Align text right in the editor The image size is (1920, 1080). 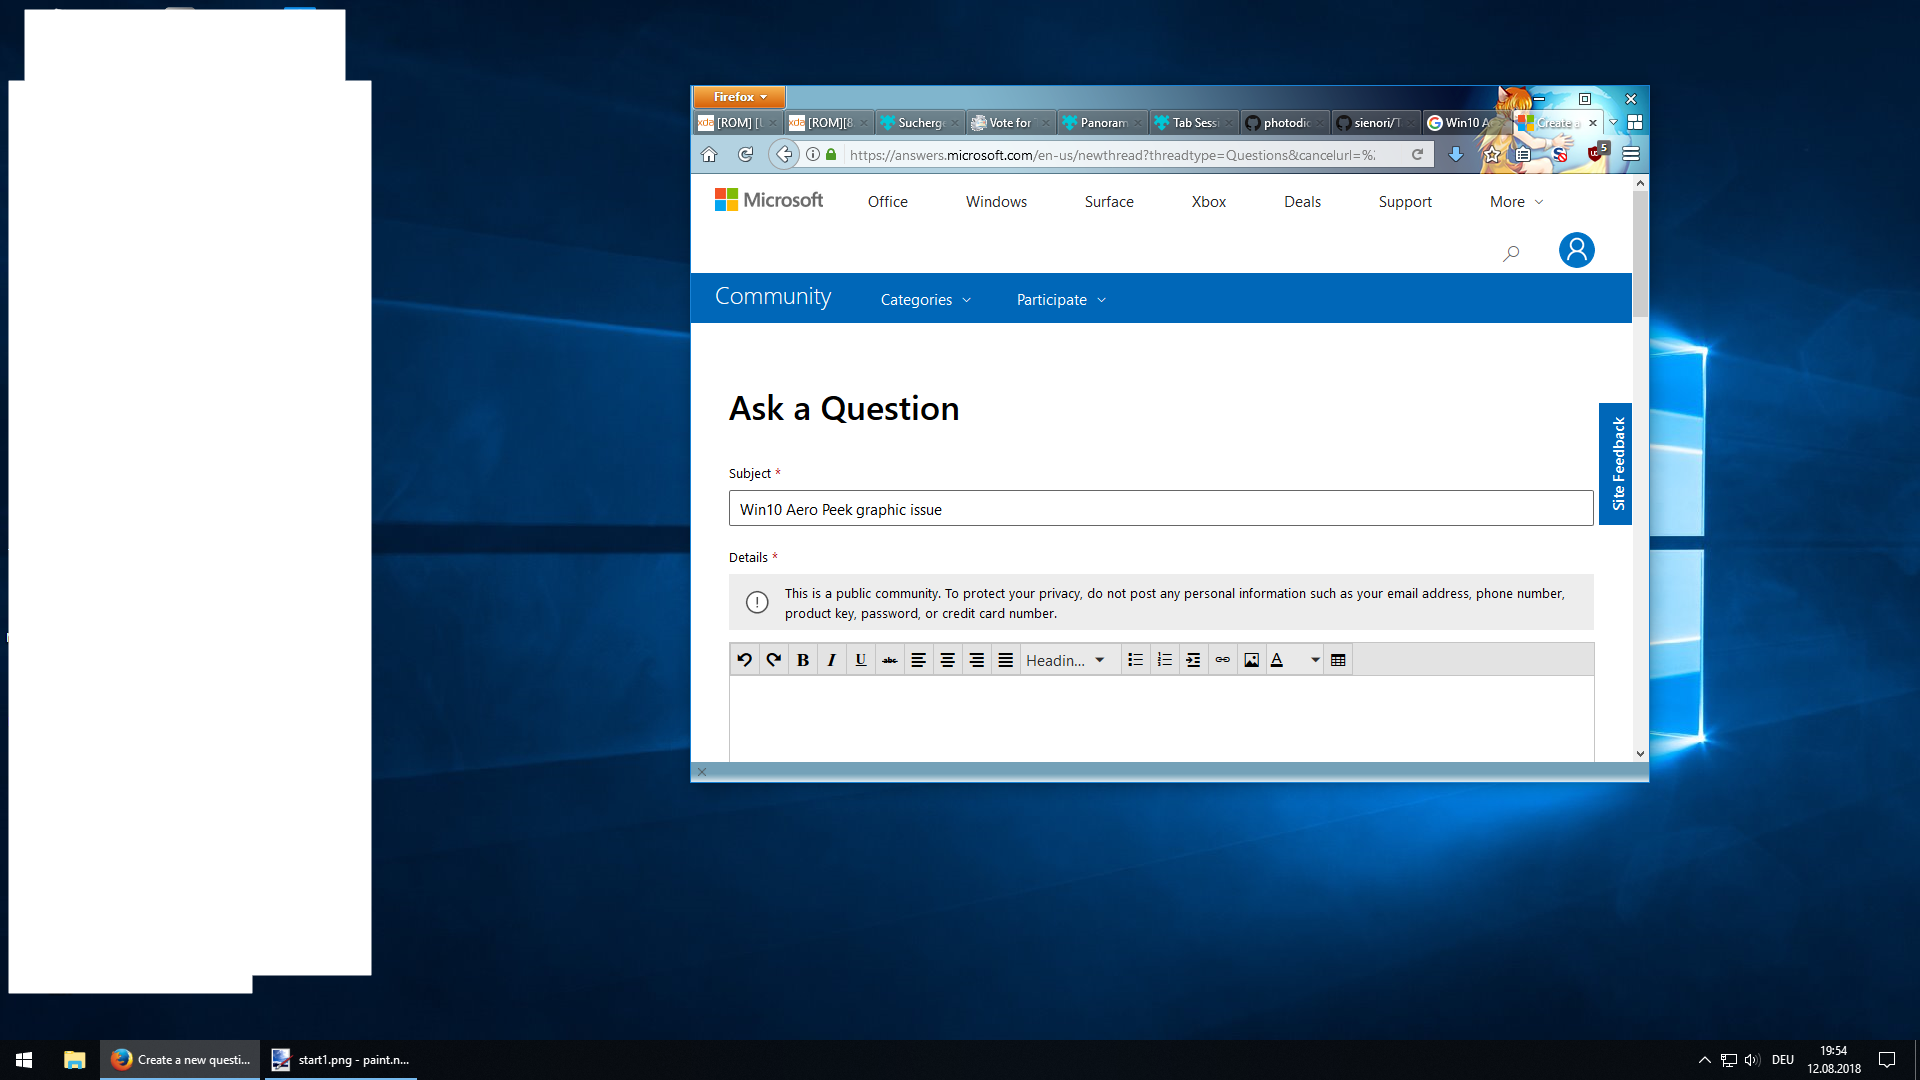976,660
